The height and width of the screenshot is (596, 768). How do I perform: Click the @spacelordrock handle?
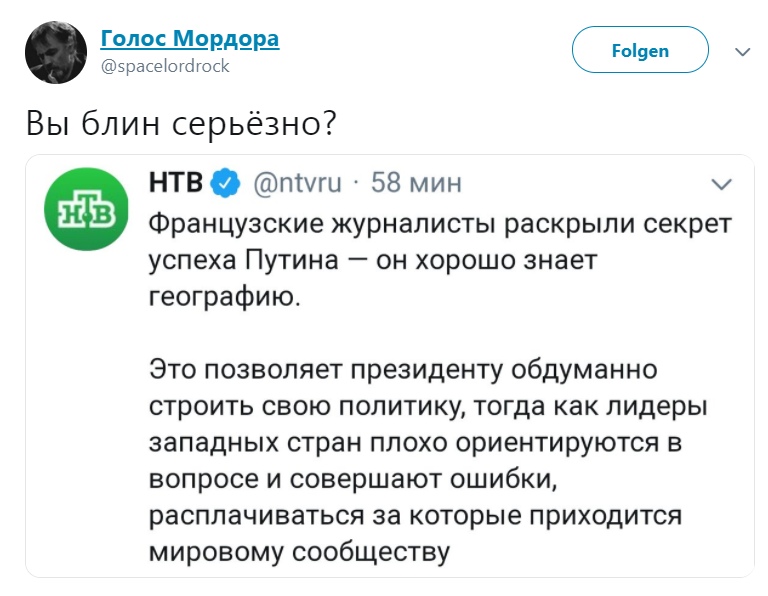click(x=165, y=66)
